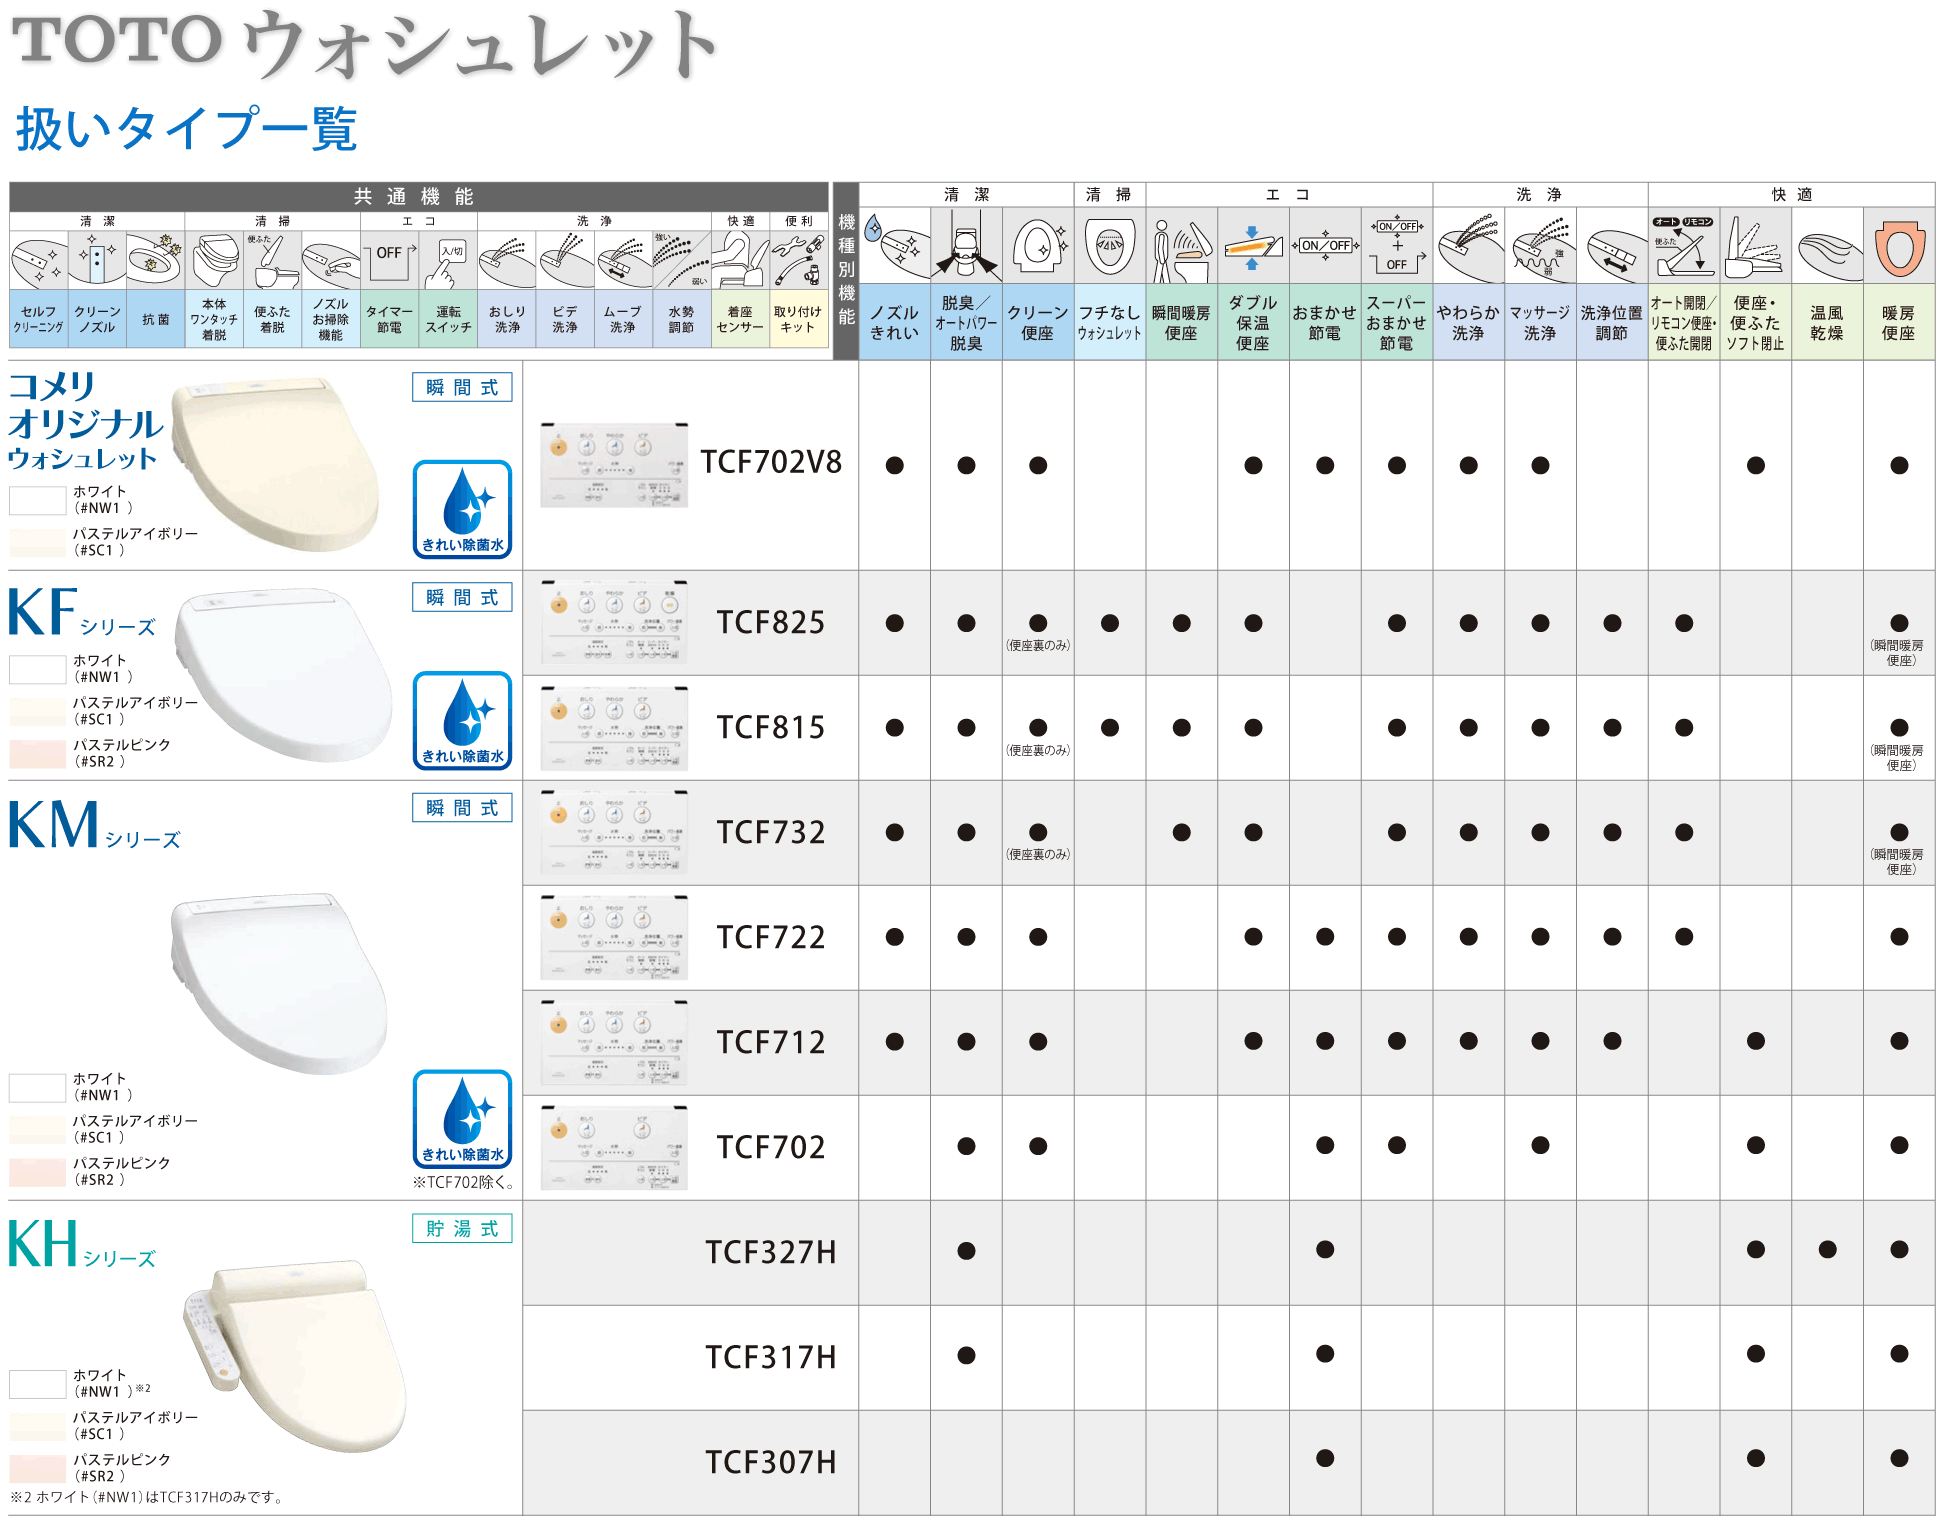The image size is (1940, 1520).
Task: Click the 脱臭 オートパワー脱臭 icon
Action: click(x=966, y=245)
